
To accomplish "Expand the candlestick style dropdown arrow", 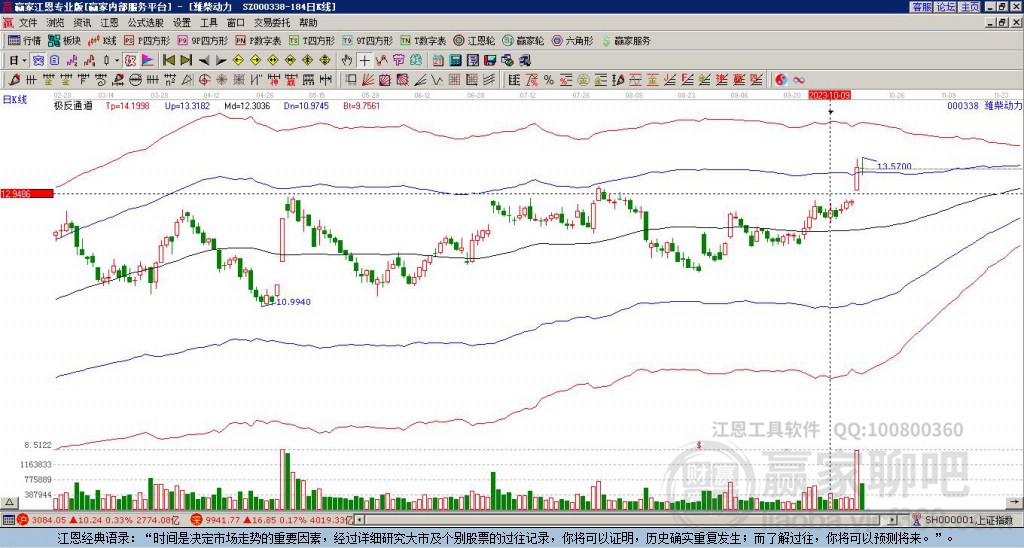I will (x=117, y=61).
